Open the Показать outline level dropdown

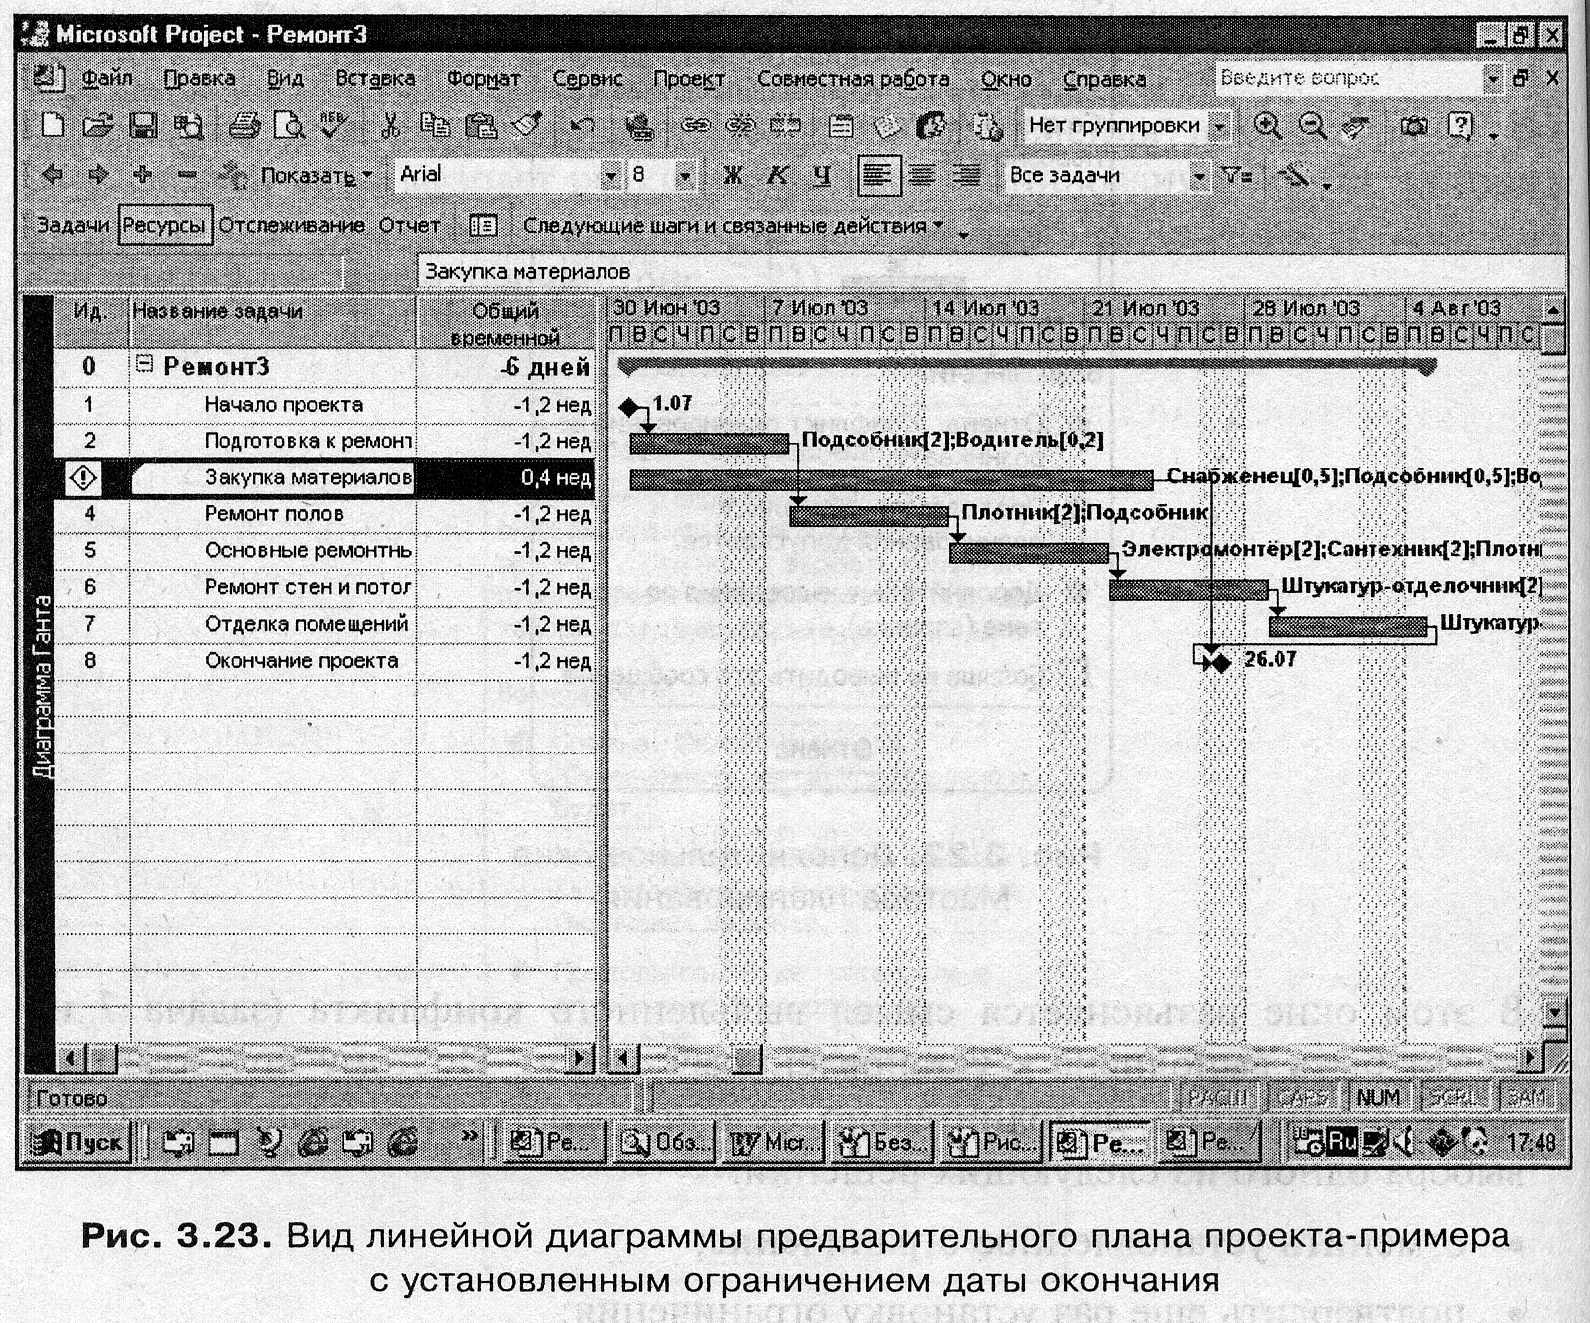coord(316,175)
